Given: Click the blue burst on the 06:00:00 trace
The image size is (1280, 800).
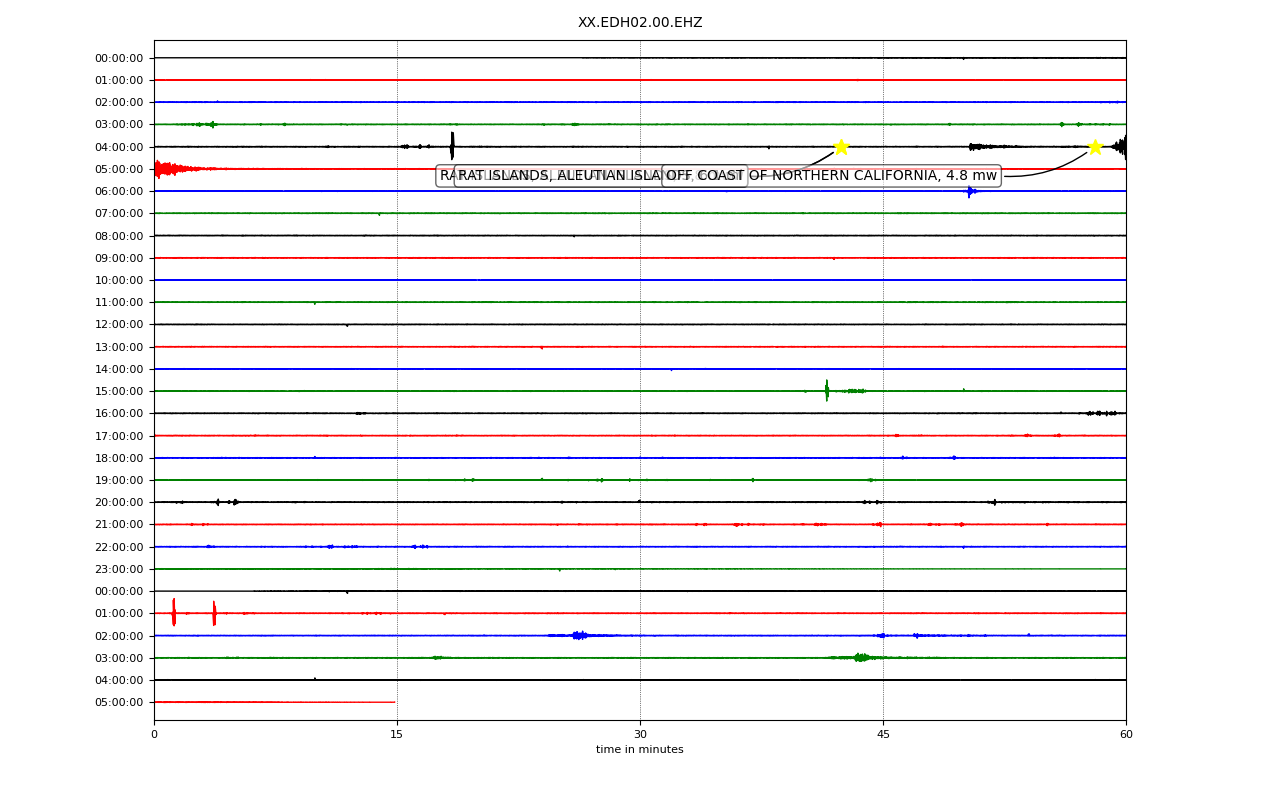Looking at the screenshot, I should click(x=969, y=191).
